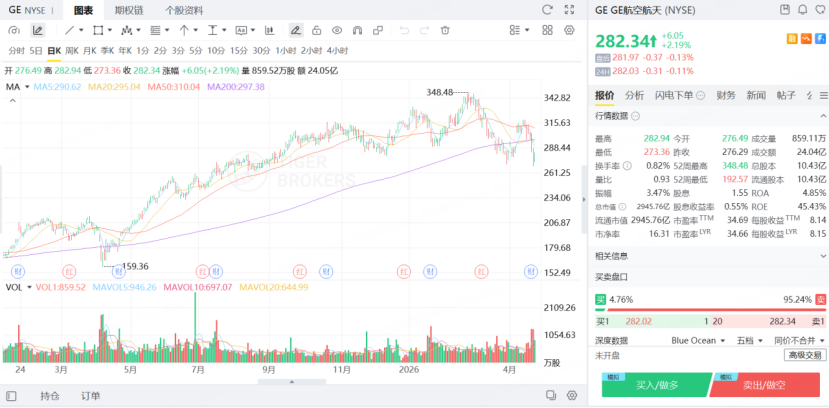Select the wave pattern drawing tool
Image resolution: width=829 pixels, height=408 pixels.
127,30
